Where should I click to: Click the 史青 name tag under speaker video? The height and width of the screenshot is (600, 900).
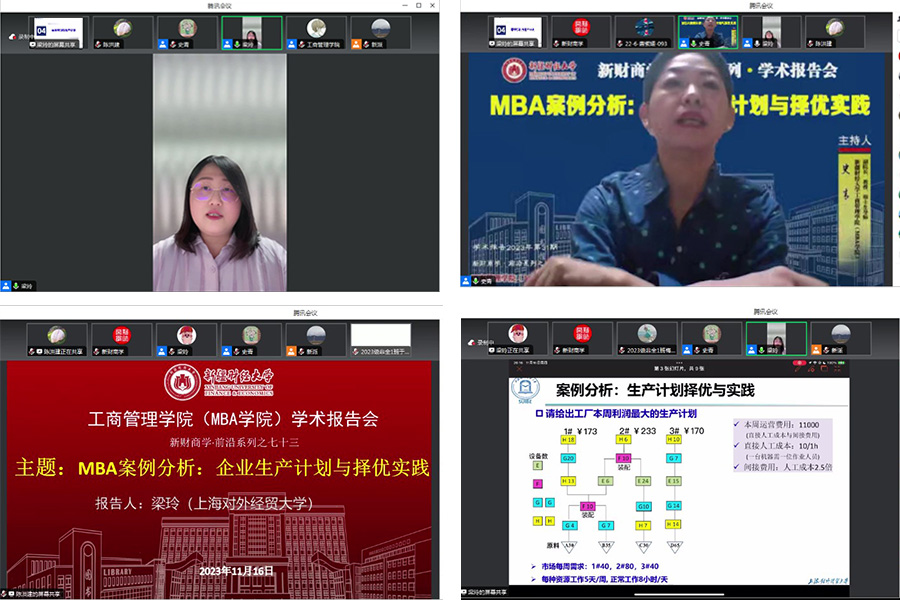(x=484, y=282)
